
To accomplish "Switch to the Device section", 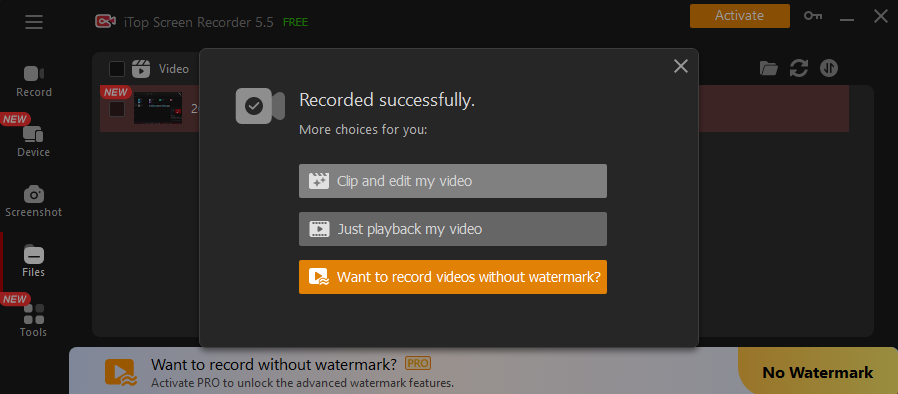I will 34,141.
